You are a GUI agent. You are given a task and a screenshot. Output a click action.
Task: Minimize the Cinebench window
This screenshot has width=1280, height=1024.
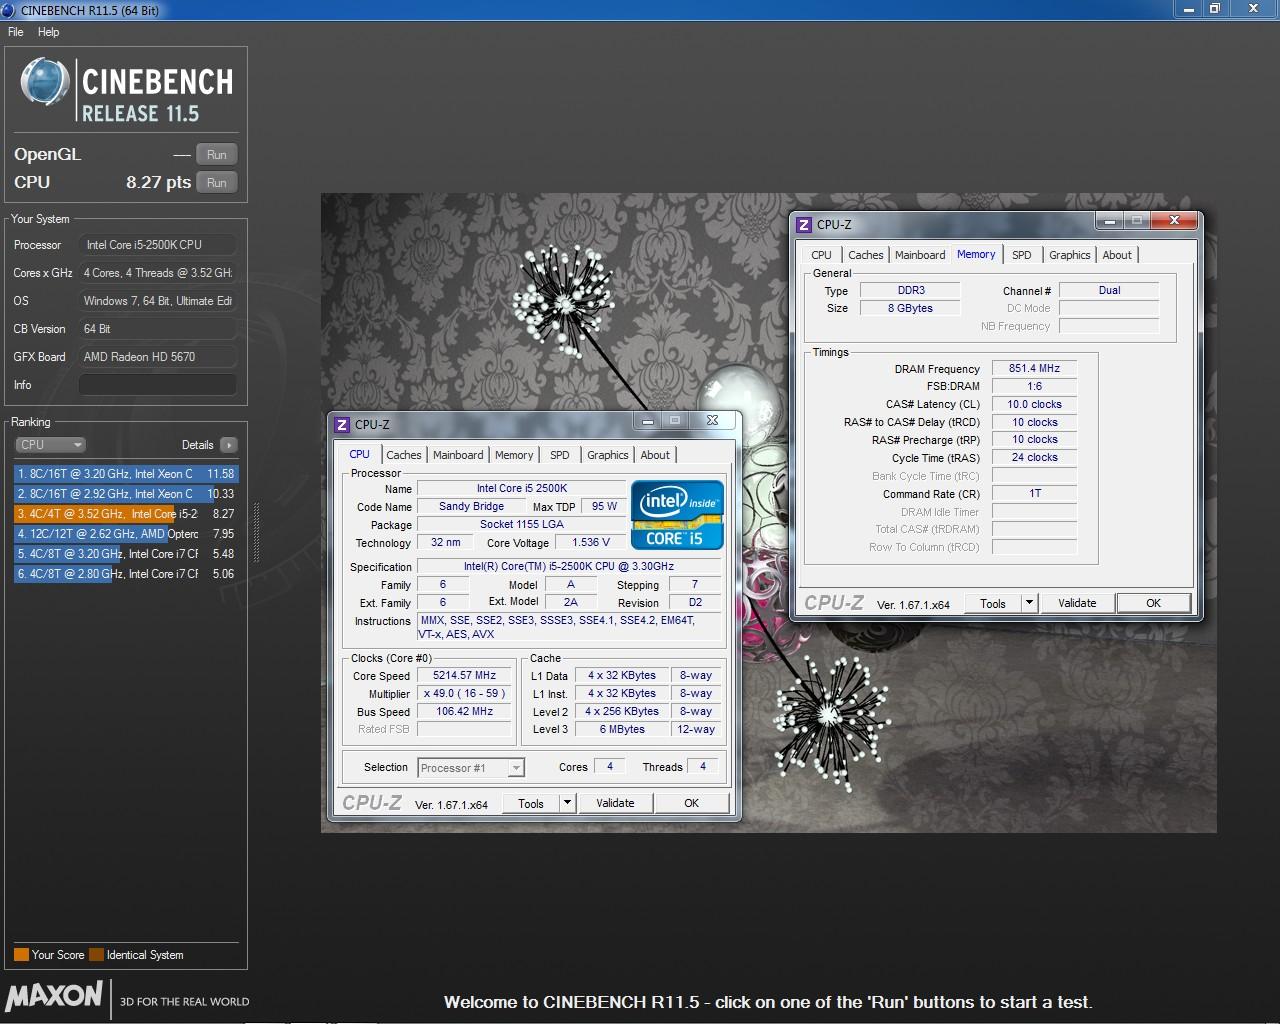click(x=1187, y=8)
